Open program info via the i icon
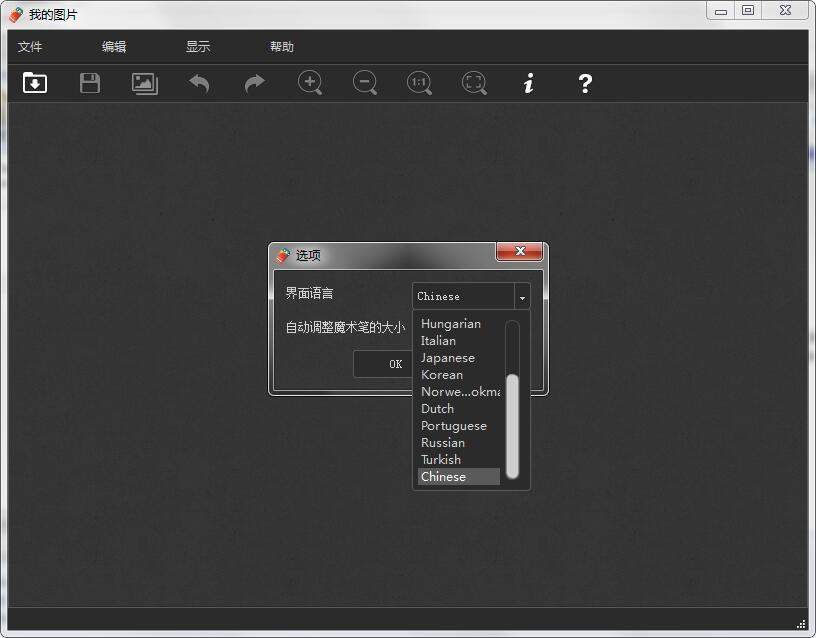 pos(529,84)
